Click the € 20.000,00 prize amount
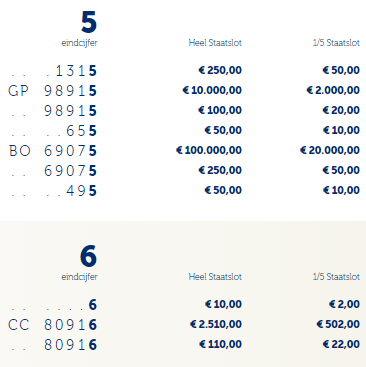This screenshot has width=366, height=367. [x=330, y=150]
